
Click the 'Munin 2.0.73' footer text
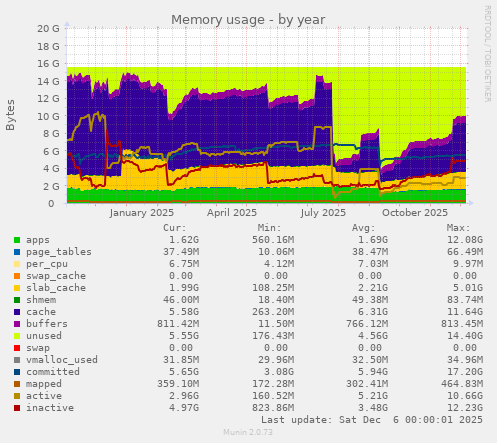248,432
